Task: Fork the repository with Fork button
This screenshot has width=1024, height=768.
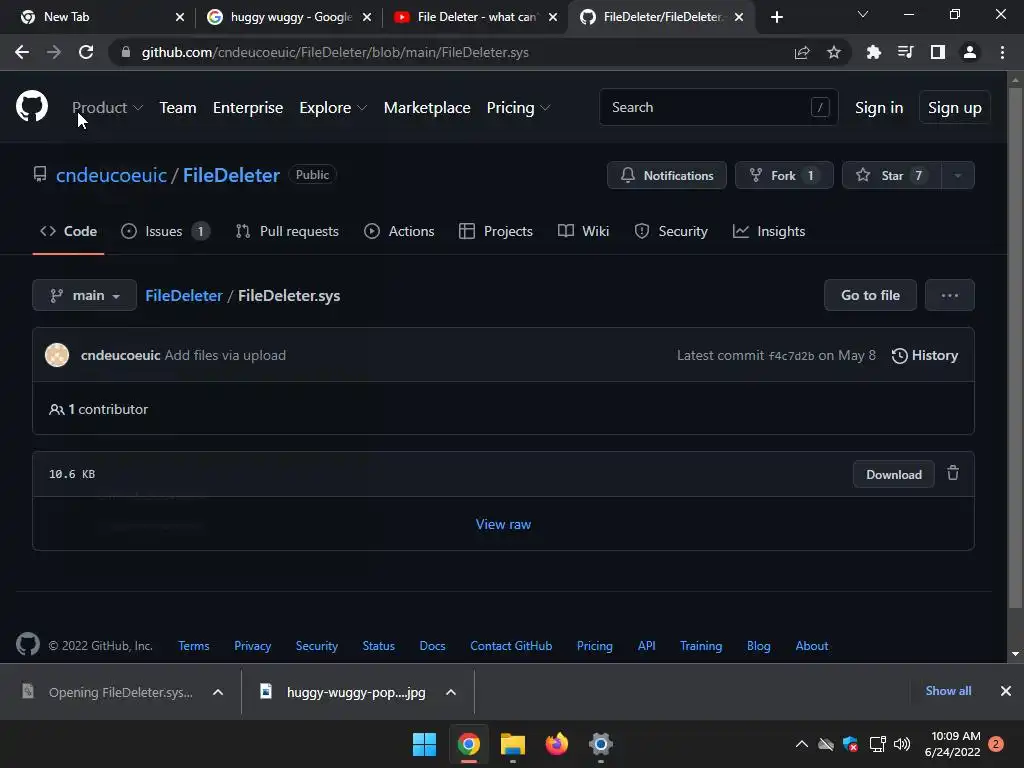Action: (x=784, y=175)
